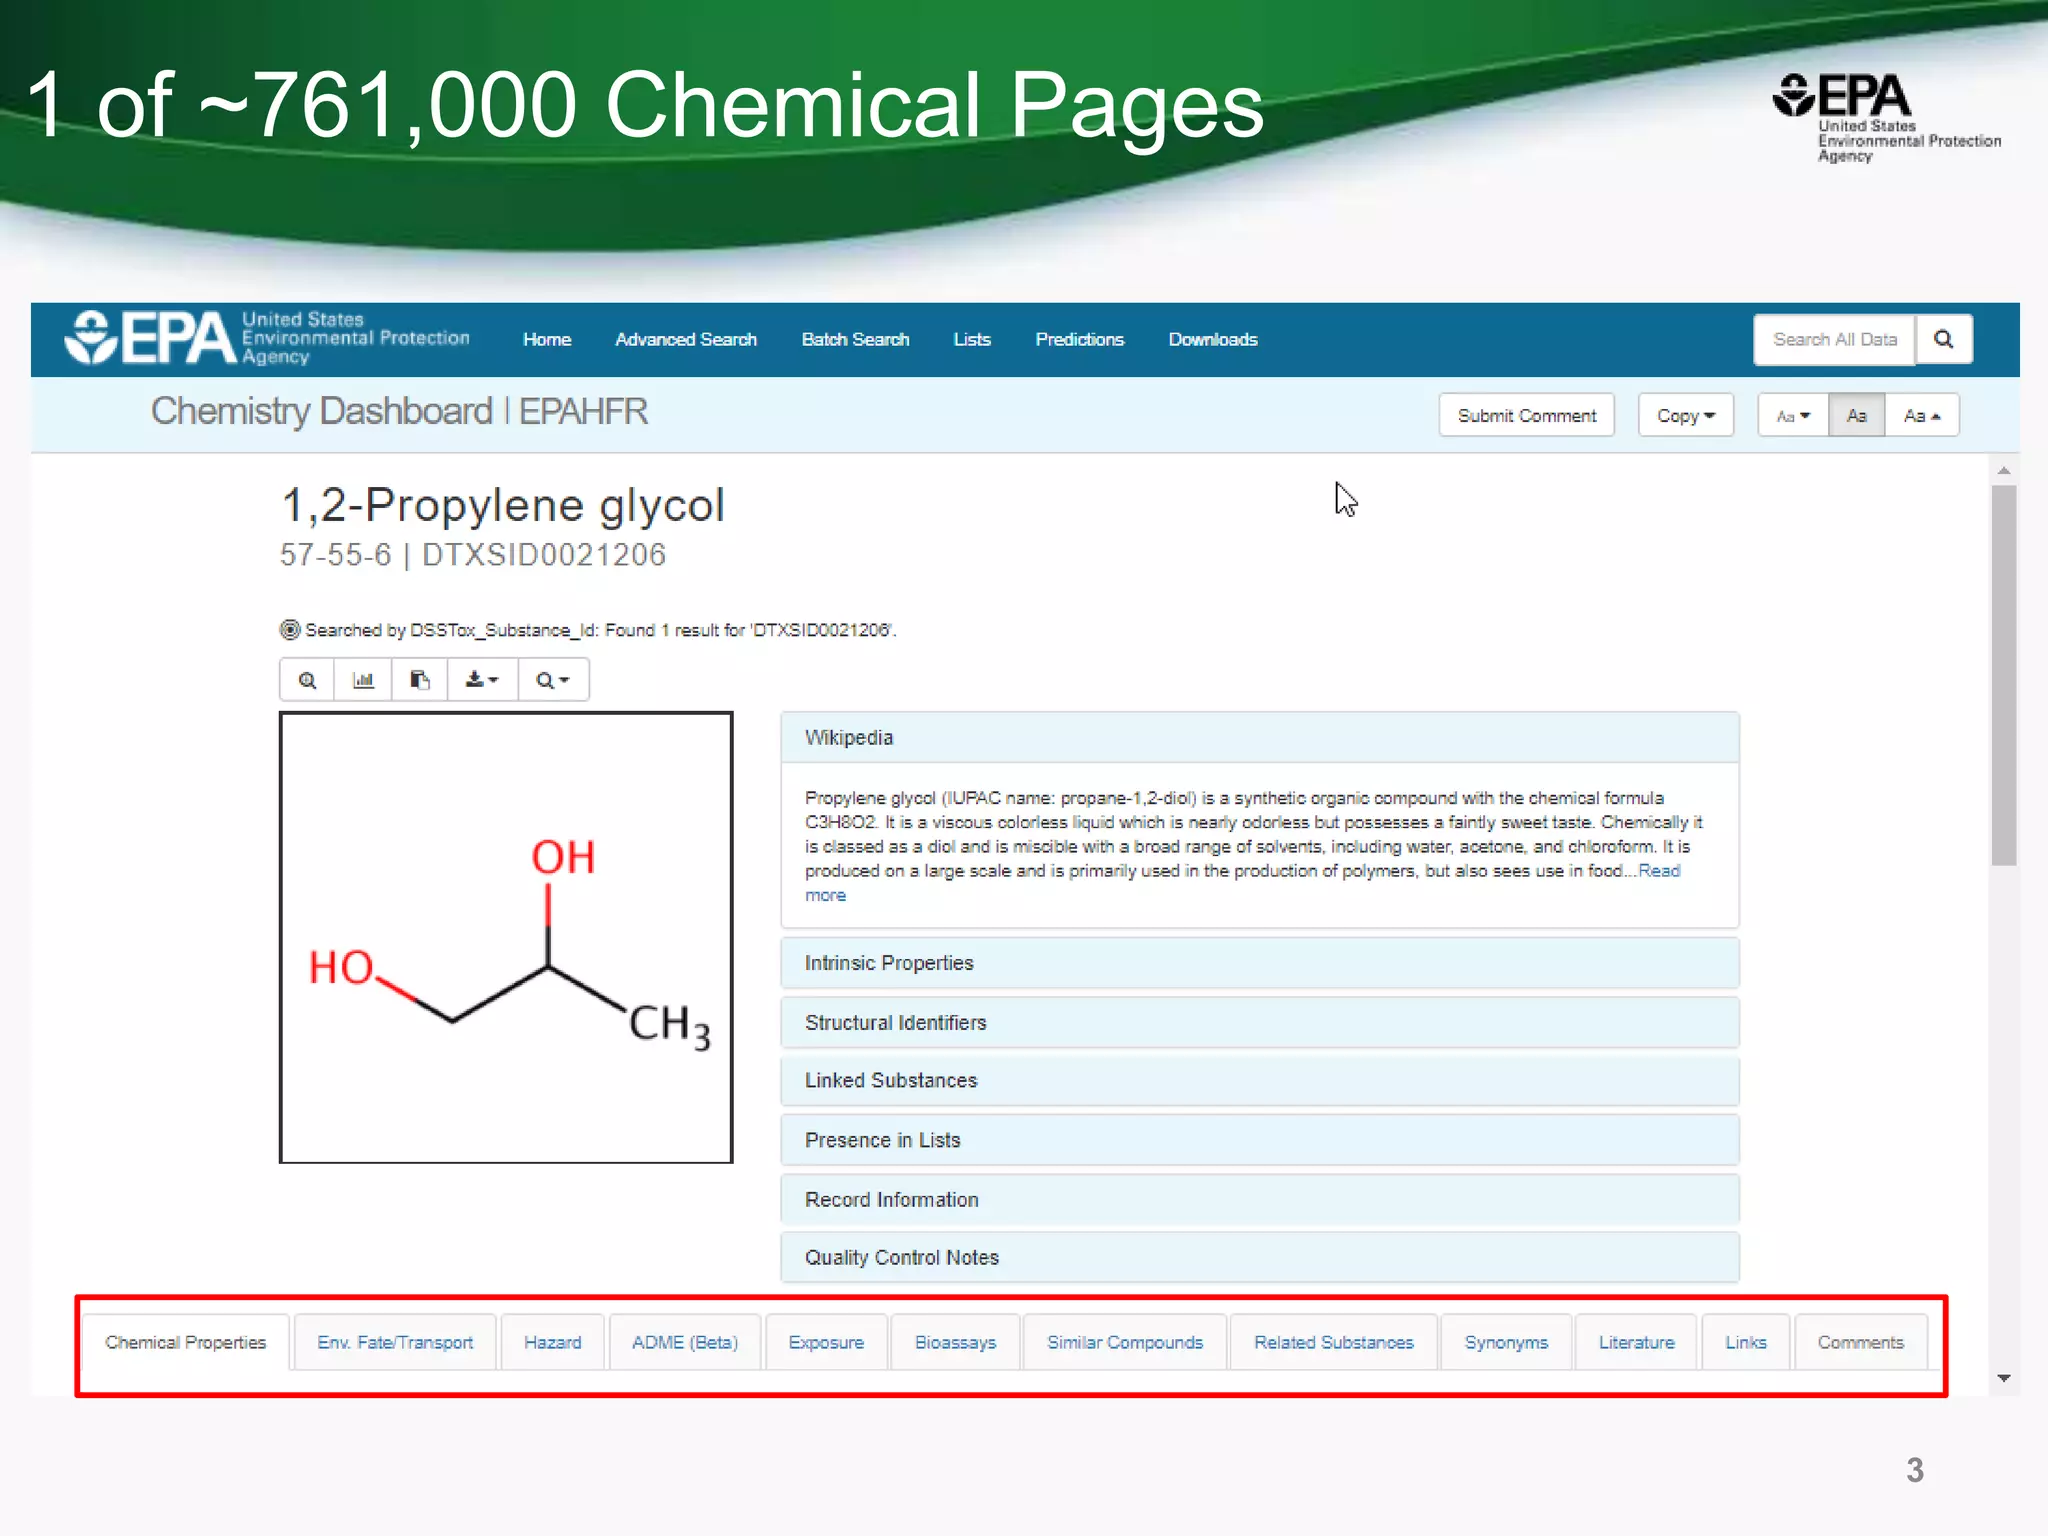The width and height of the screenshot is (2048, 1536).
Task: Switch to the Exposure tab
Action: point(826,1342)
